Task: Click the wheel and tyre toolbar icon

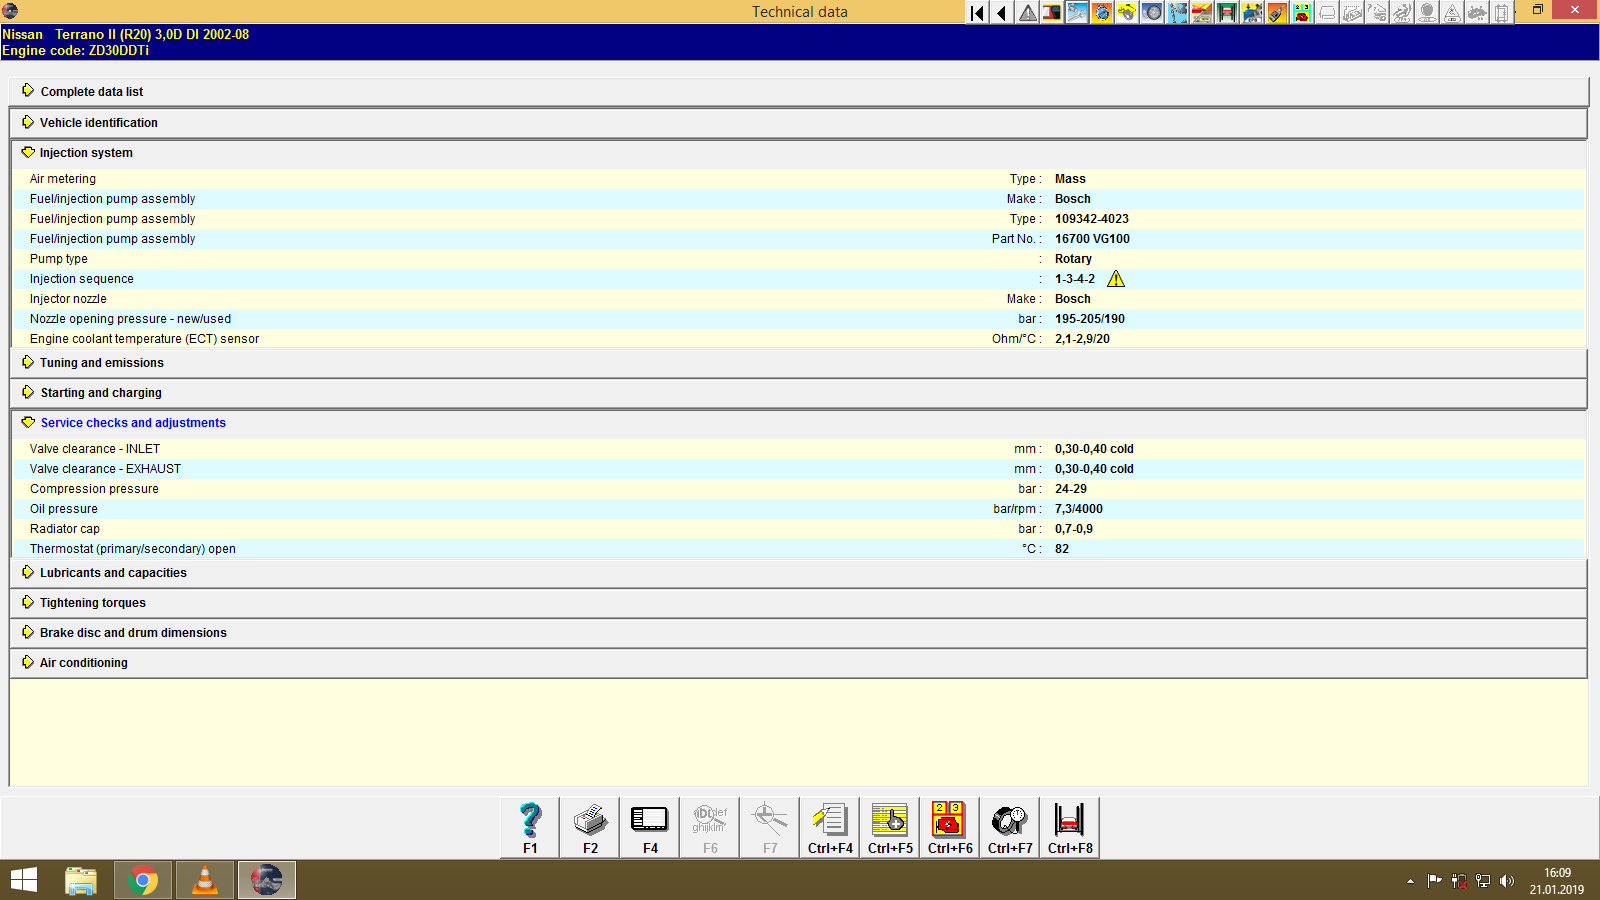Action: point(1152,12)
